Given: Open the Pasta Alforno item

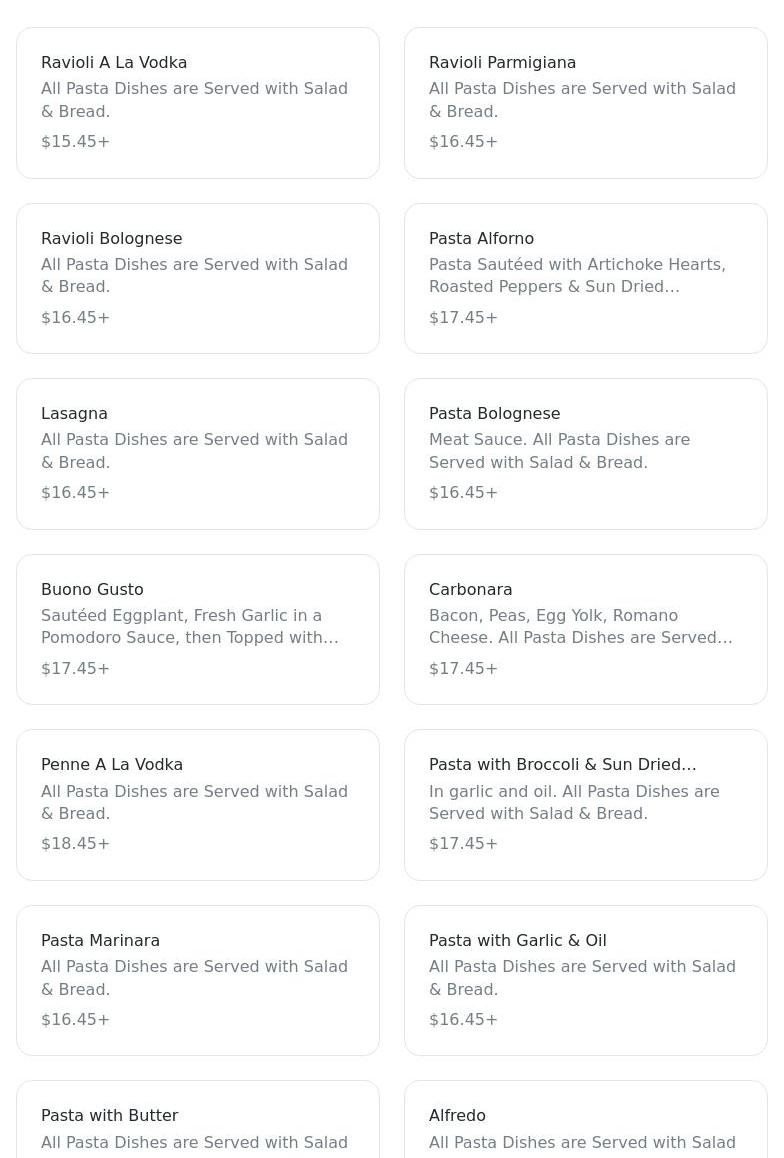Looking at the screenshot, I should [585, 278].
